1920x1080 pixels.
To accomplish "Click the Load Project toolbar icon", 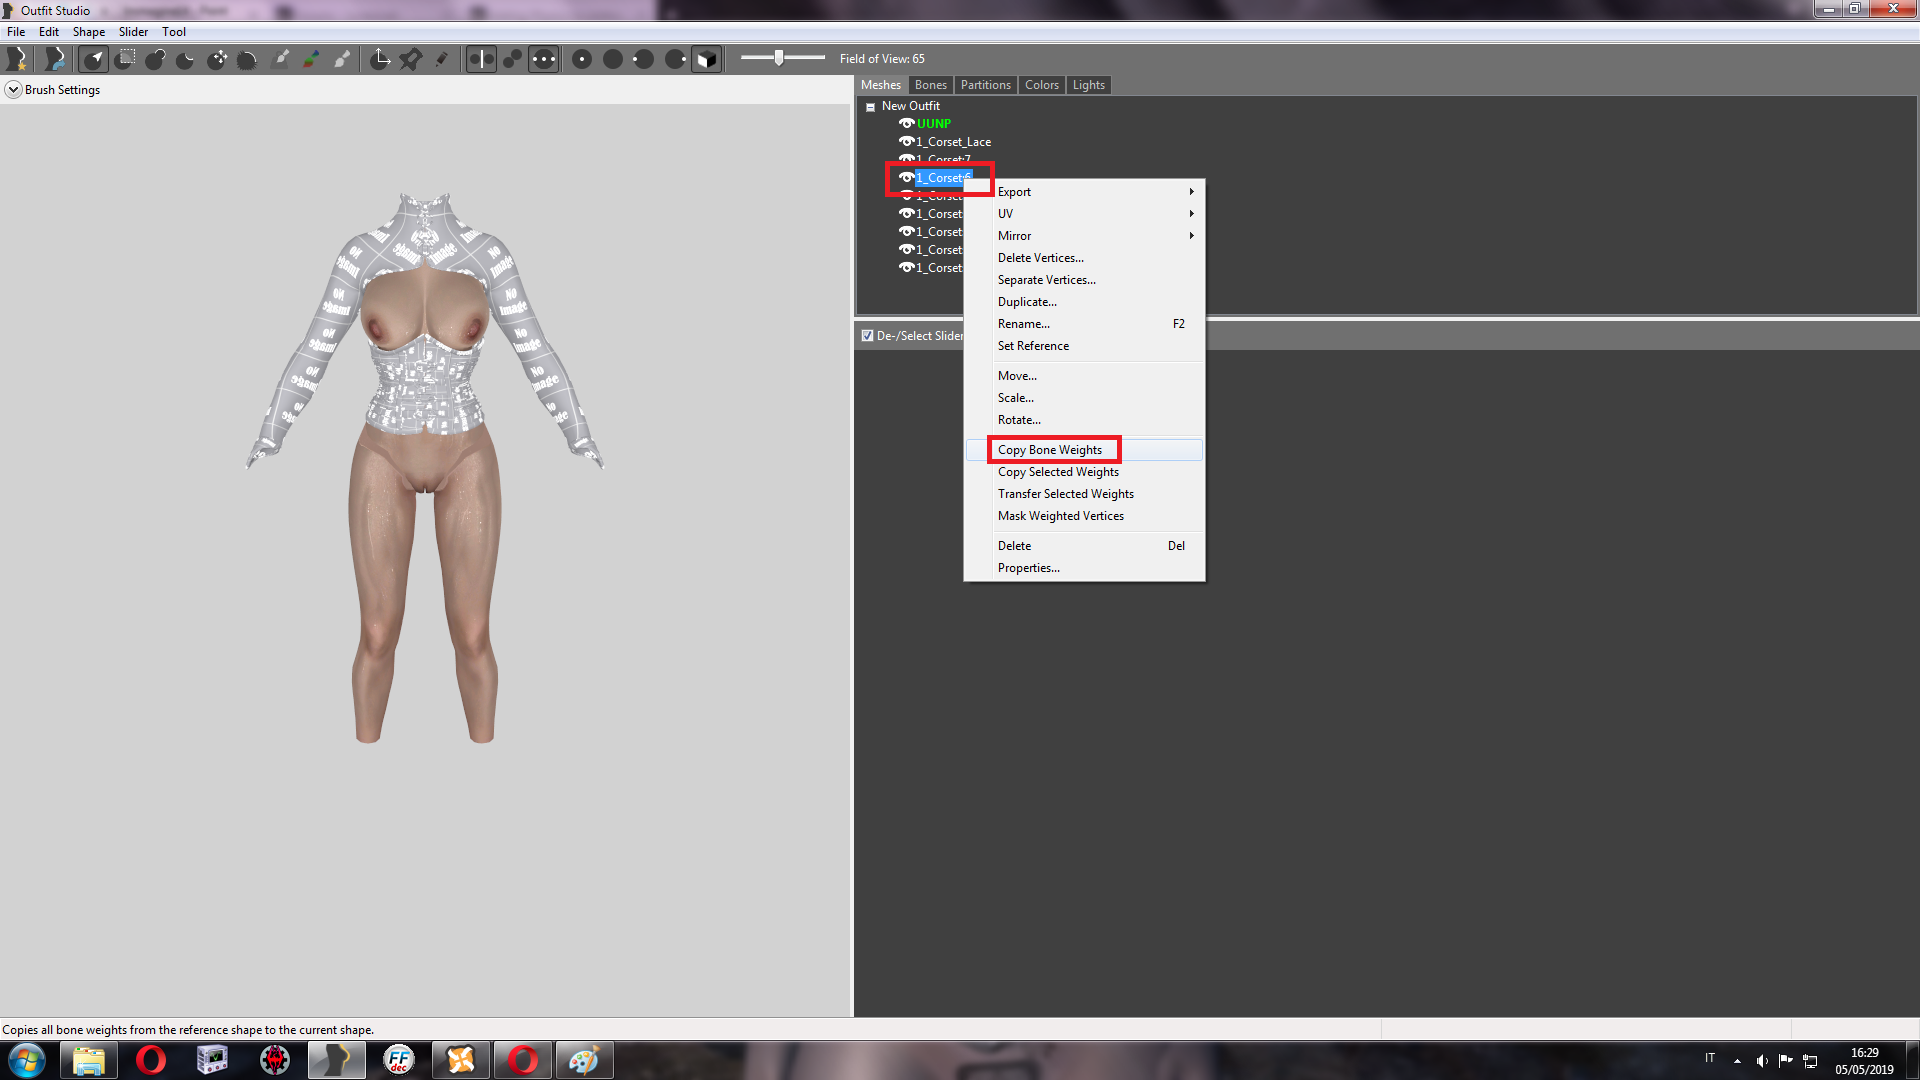I will [x=55, y=59].
